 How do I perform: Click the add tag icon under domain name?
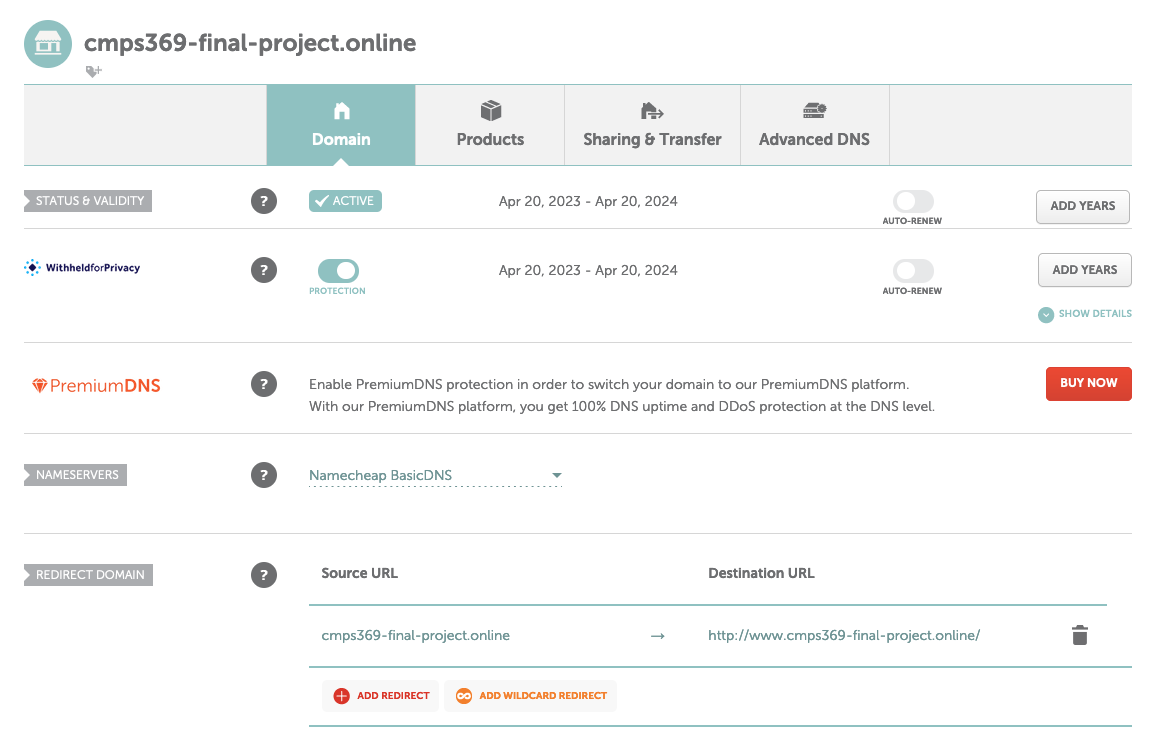(93, 71)
